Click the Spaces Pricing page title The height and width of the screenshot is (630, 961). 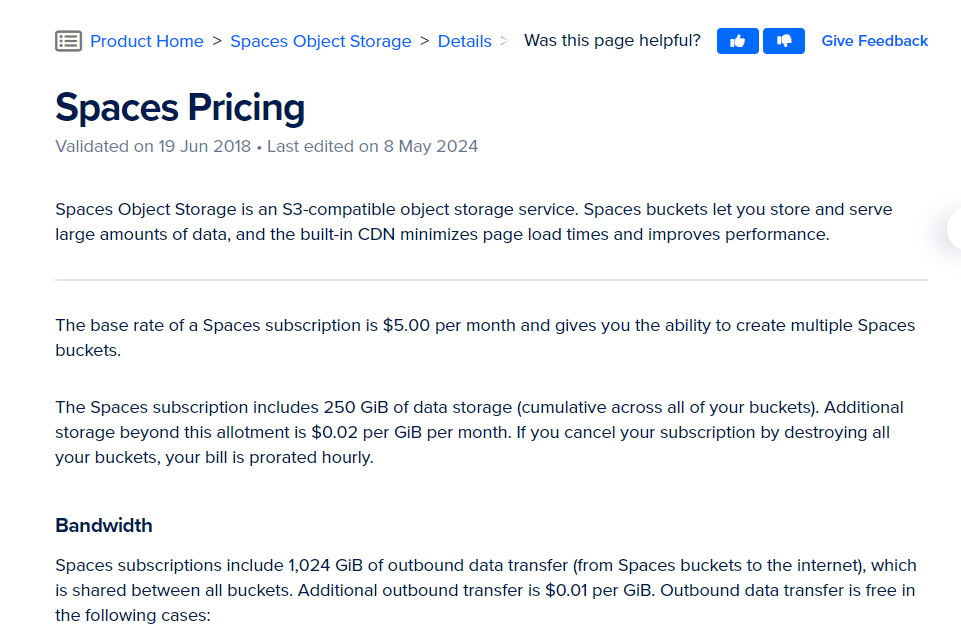click(x=180, y=107)
